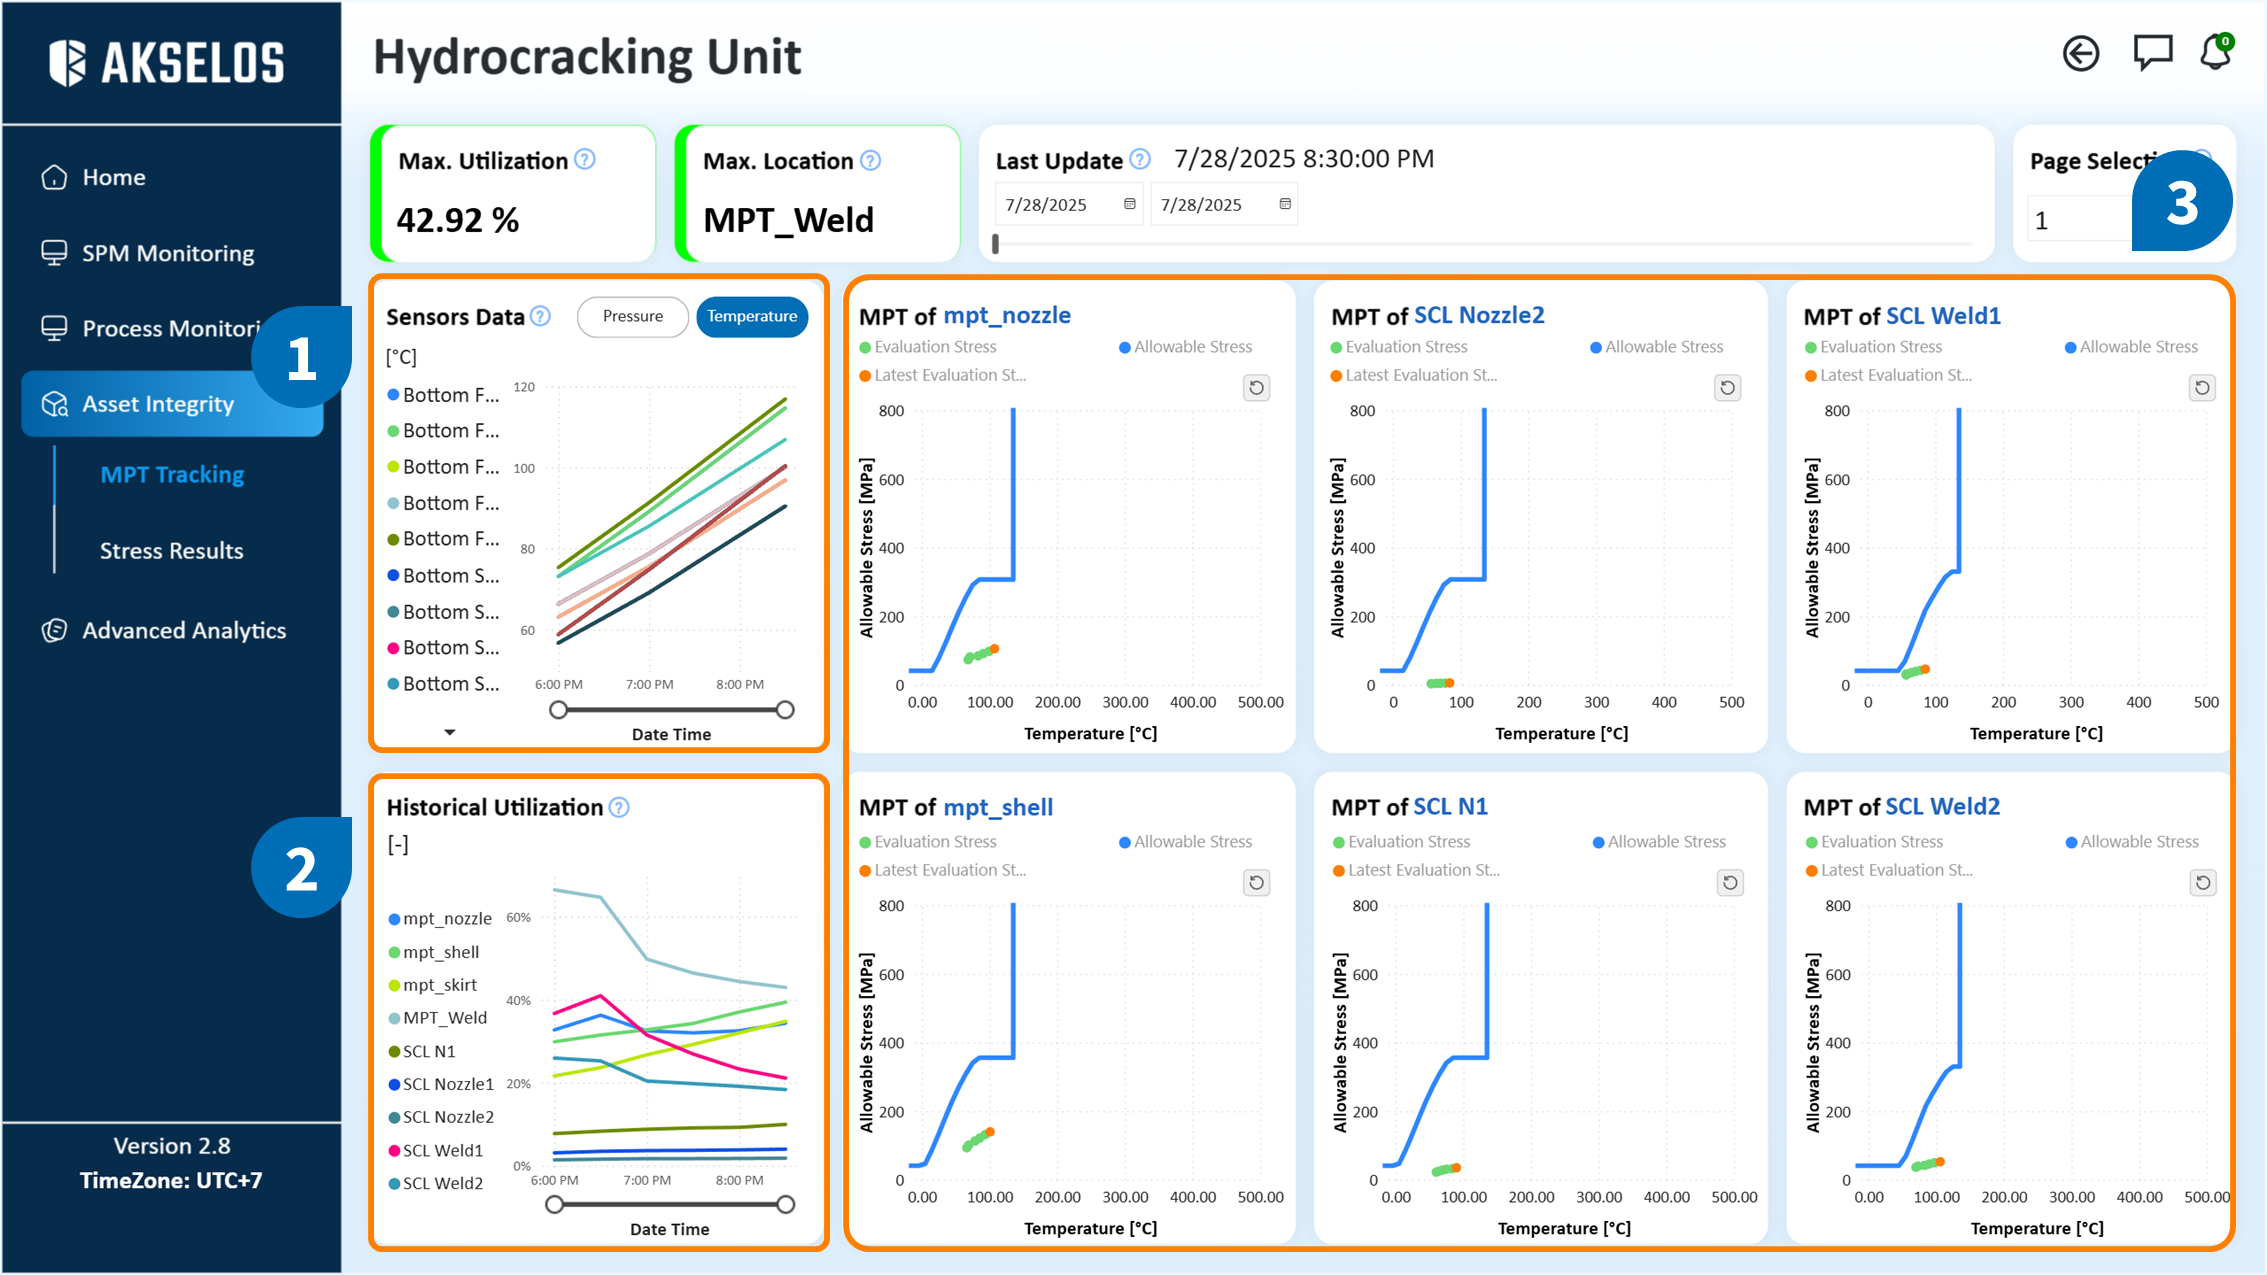
Task: Open the start date calendar picker
Action: click(1130, 205)
